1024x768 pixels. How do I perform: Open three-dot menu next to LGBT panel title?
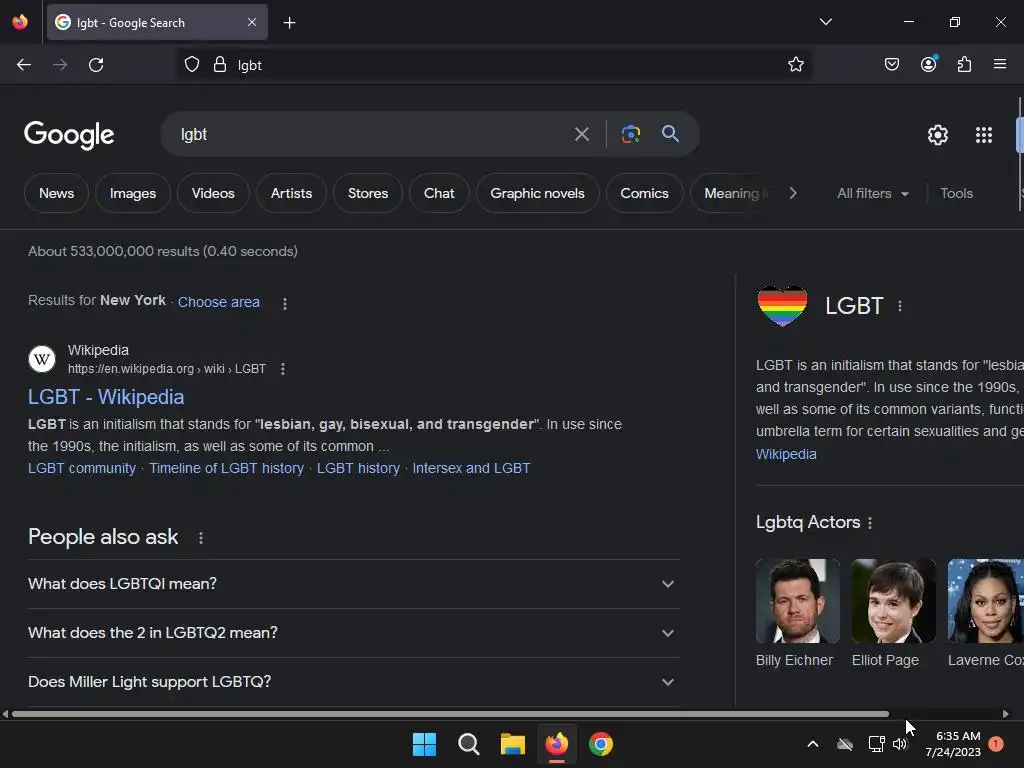(x=900, y=306)
